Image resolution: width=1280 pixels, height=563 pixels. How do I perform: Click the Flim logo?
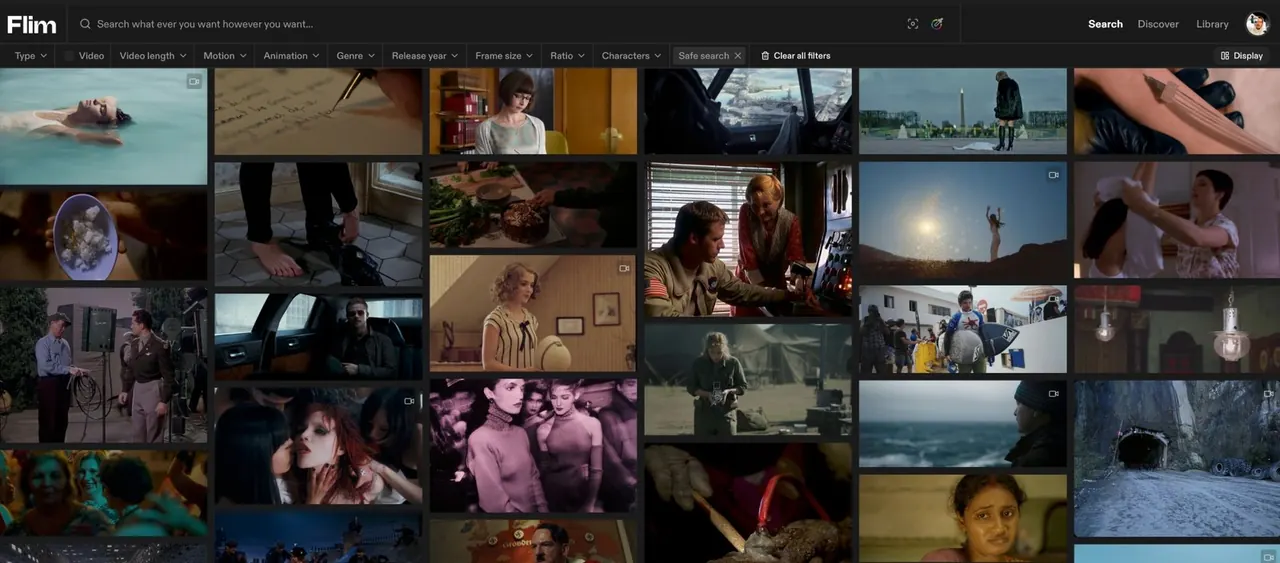pyautogui.click(x=32, y=23)
